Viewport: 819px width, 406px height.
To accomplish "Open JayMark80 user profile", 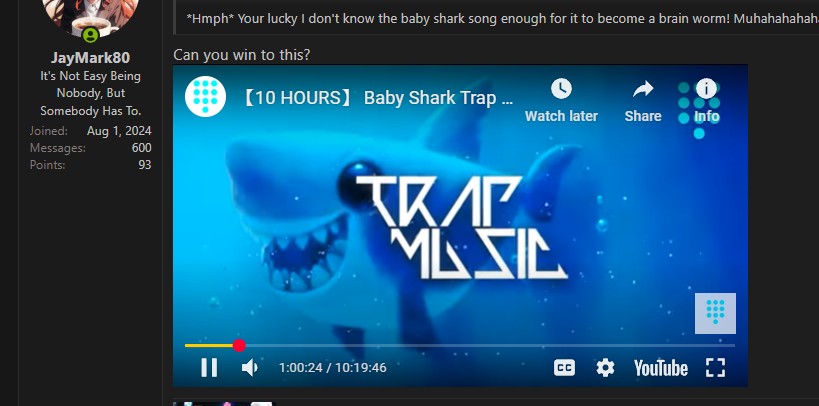I will [x=90, y=57].
